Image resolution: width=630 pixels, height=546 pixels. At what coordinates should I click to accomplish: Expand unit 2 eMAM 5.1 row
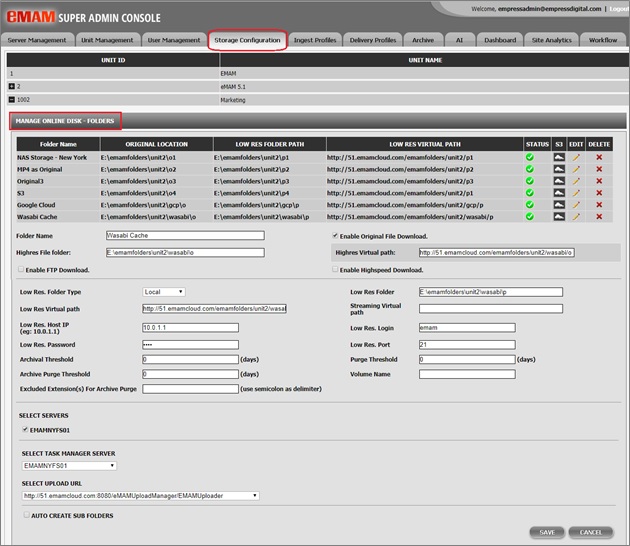(x=12, y=86)
